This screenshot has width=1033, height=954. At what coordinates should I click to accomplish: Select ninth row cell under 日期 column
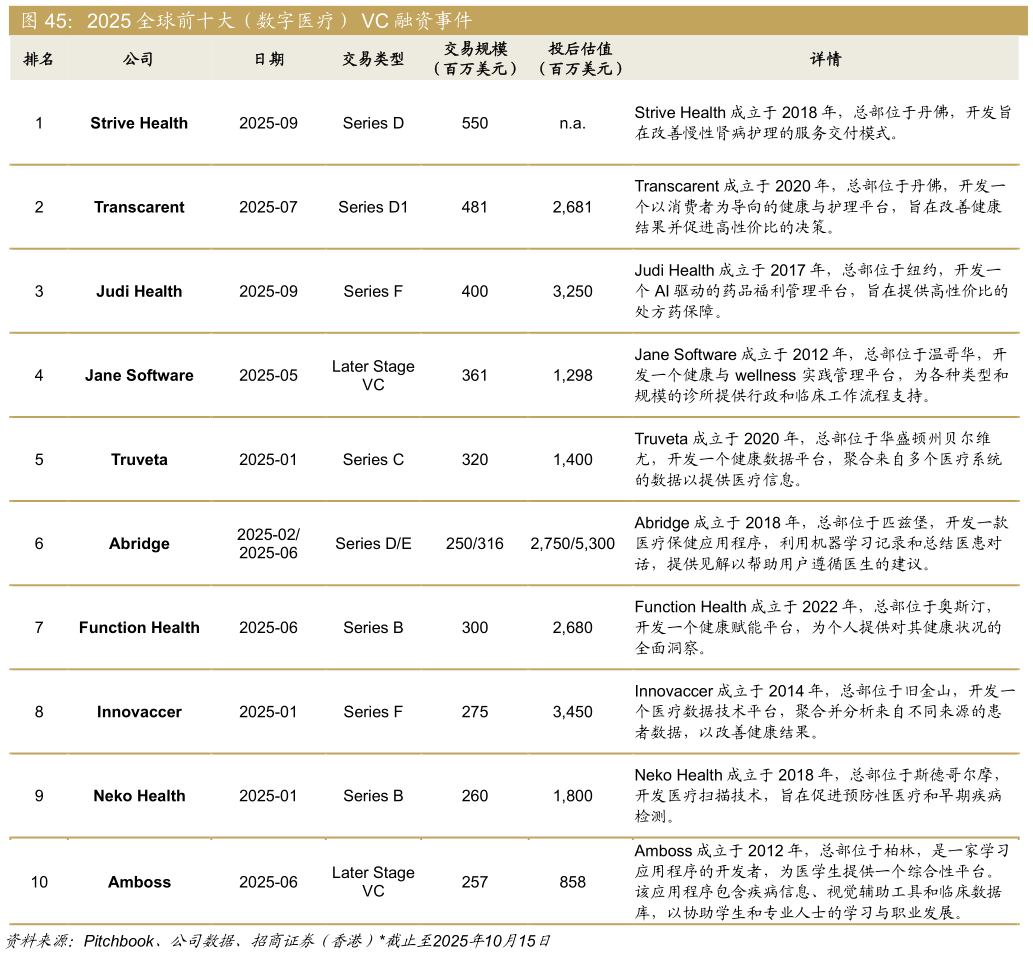click(269, 795)
